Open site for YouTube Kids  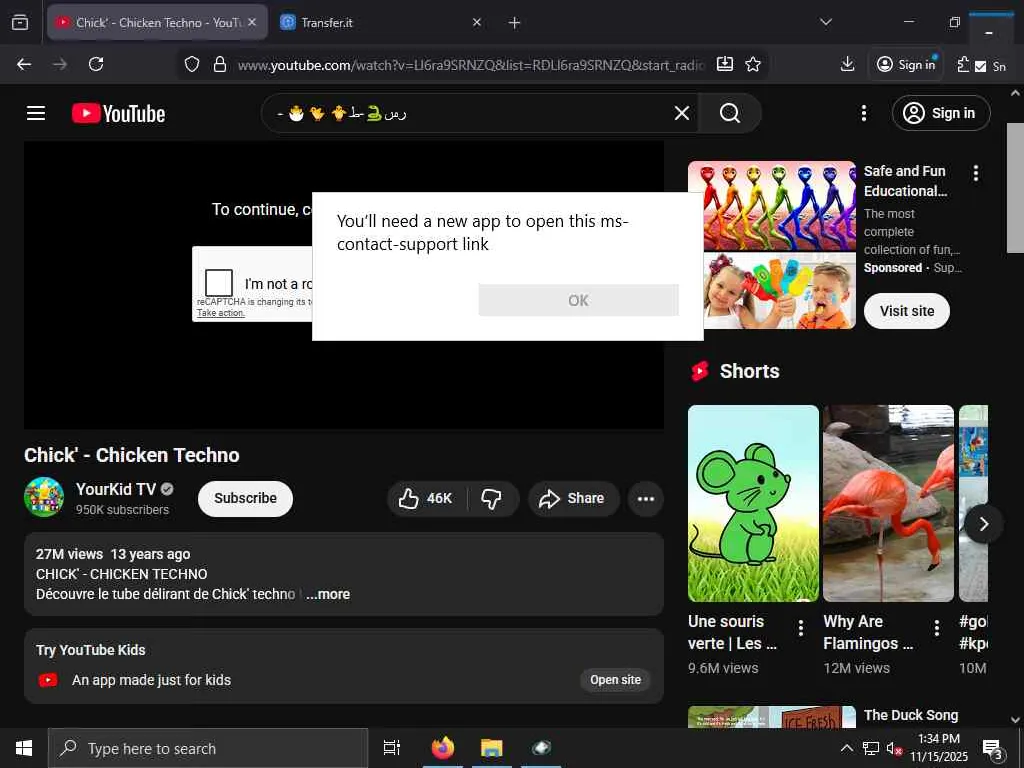coord(615,680)
